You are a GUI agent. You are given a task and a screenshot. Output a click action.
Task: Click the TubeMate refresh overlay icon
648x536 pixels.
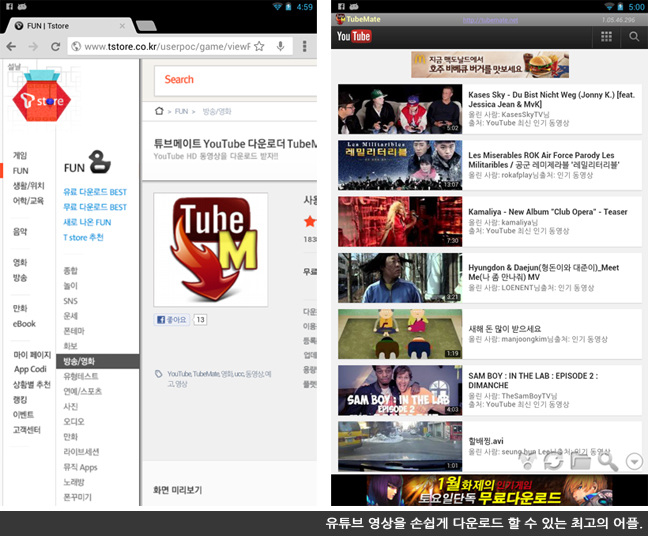point(554,461)
